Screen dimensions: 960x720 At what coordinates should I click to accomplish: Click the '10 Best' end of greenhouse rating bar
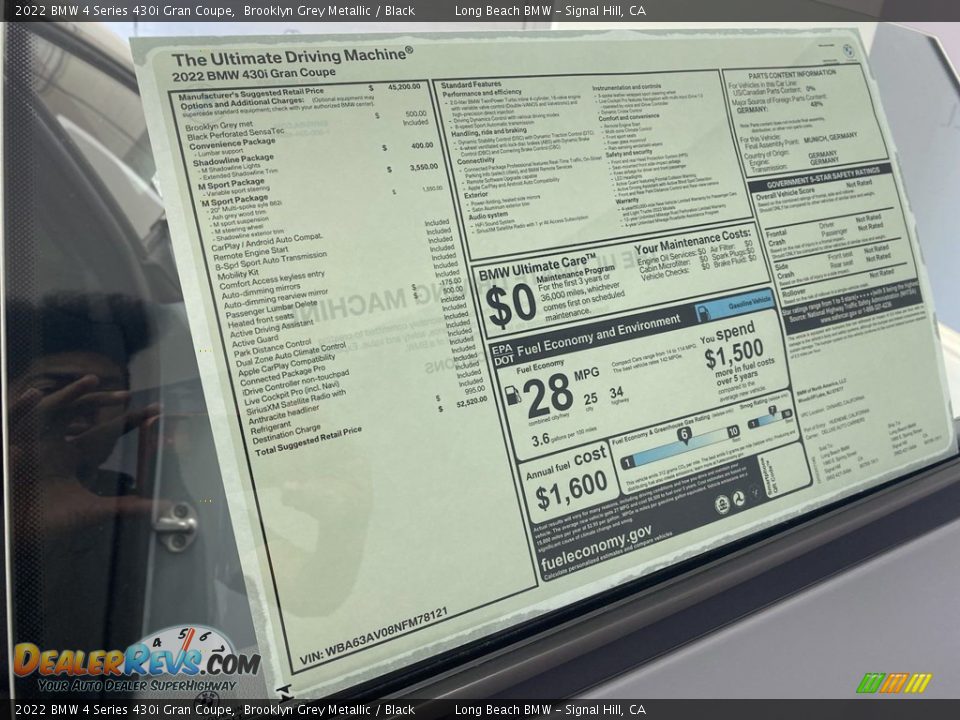733,432
